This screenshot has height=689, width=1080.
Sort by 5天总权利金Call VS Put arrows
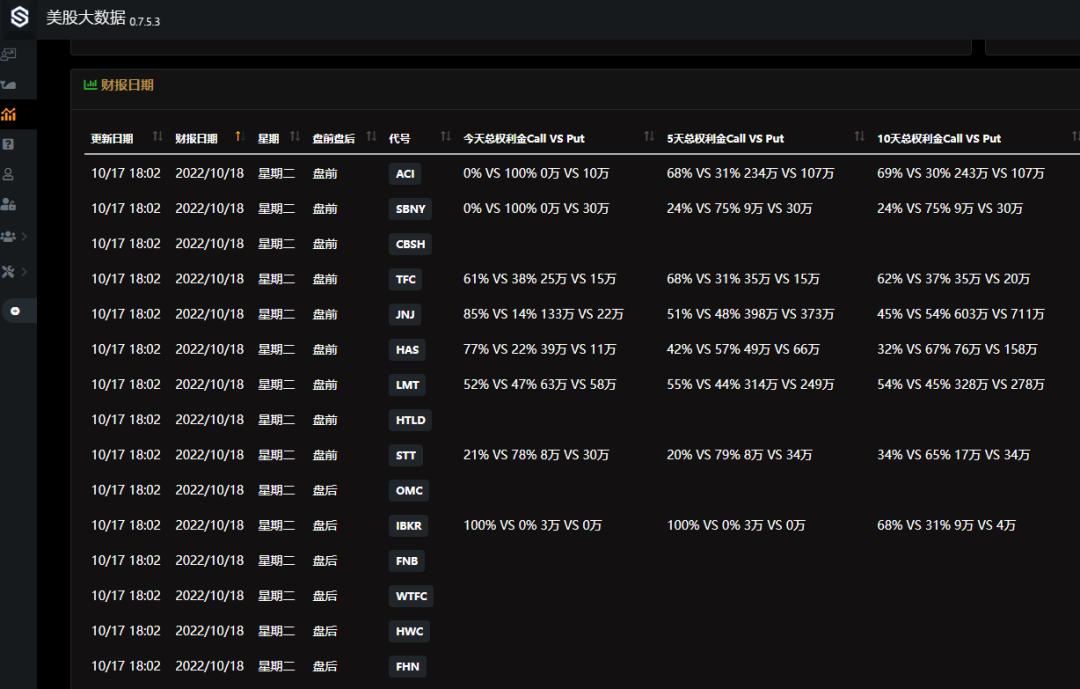coord(860,136)
